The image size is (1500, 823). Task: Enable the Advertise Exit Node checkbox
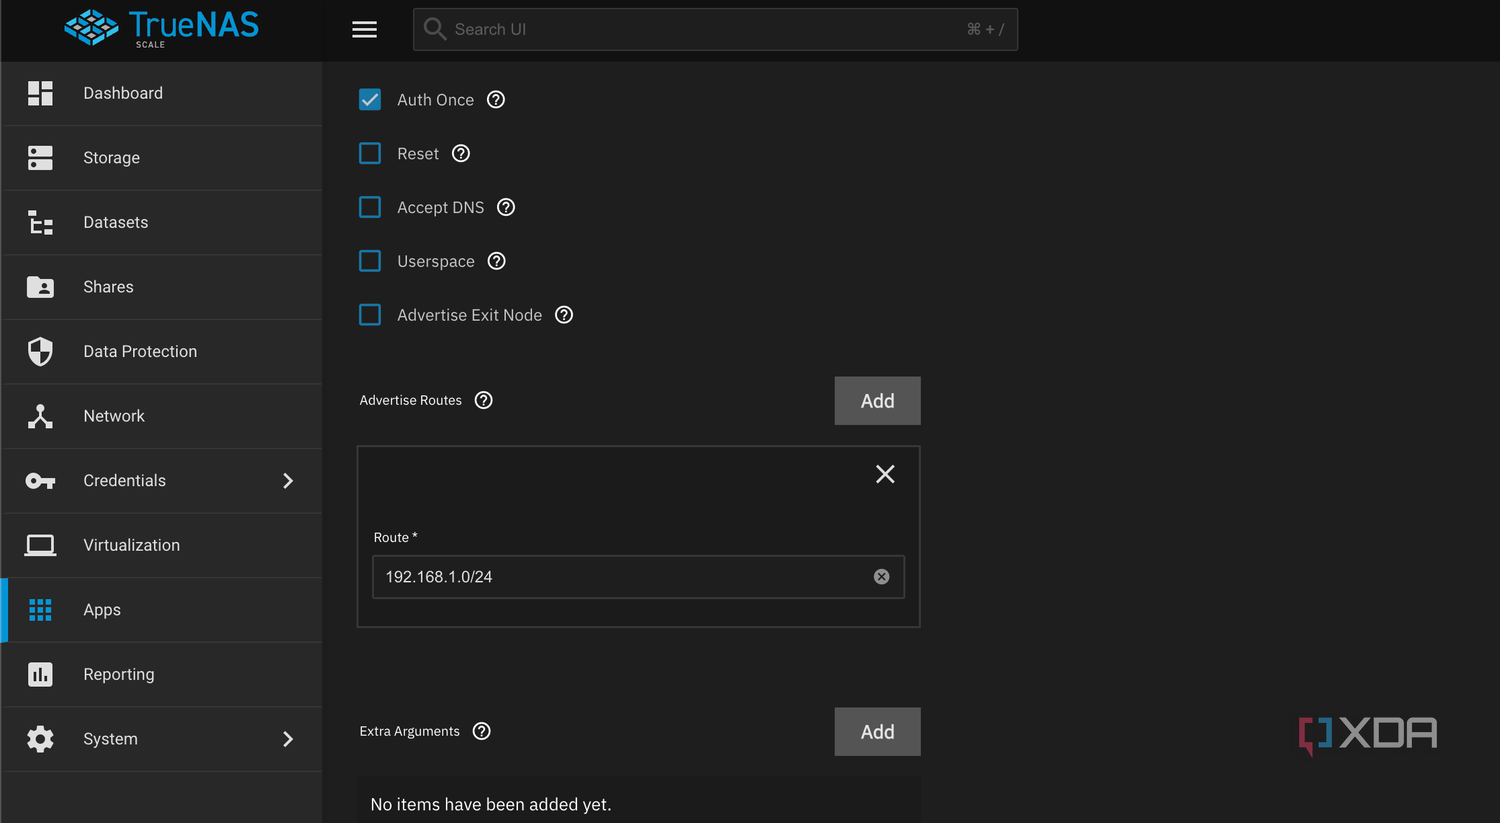click(x=370, y=315)
